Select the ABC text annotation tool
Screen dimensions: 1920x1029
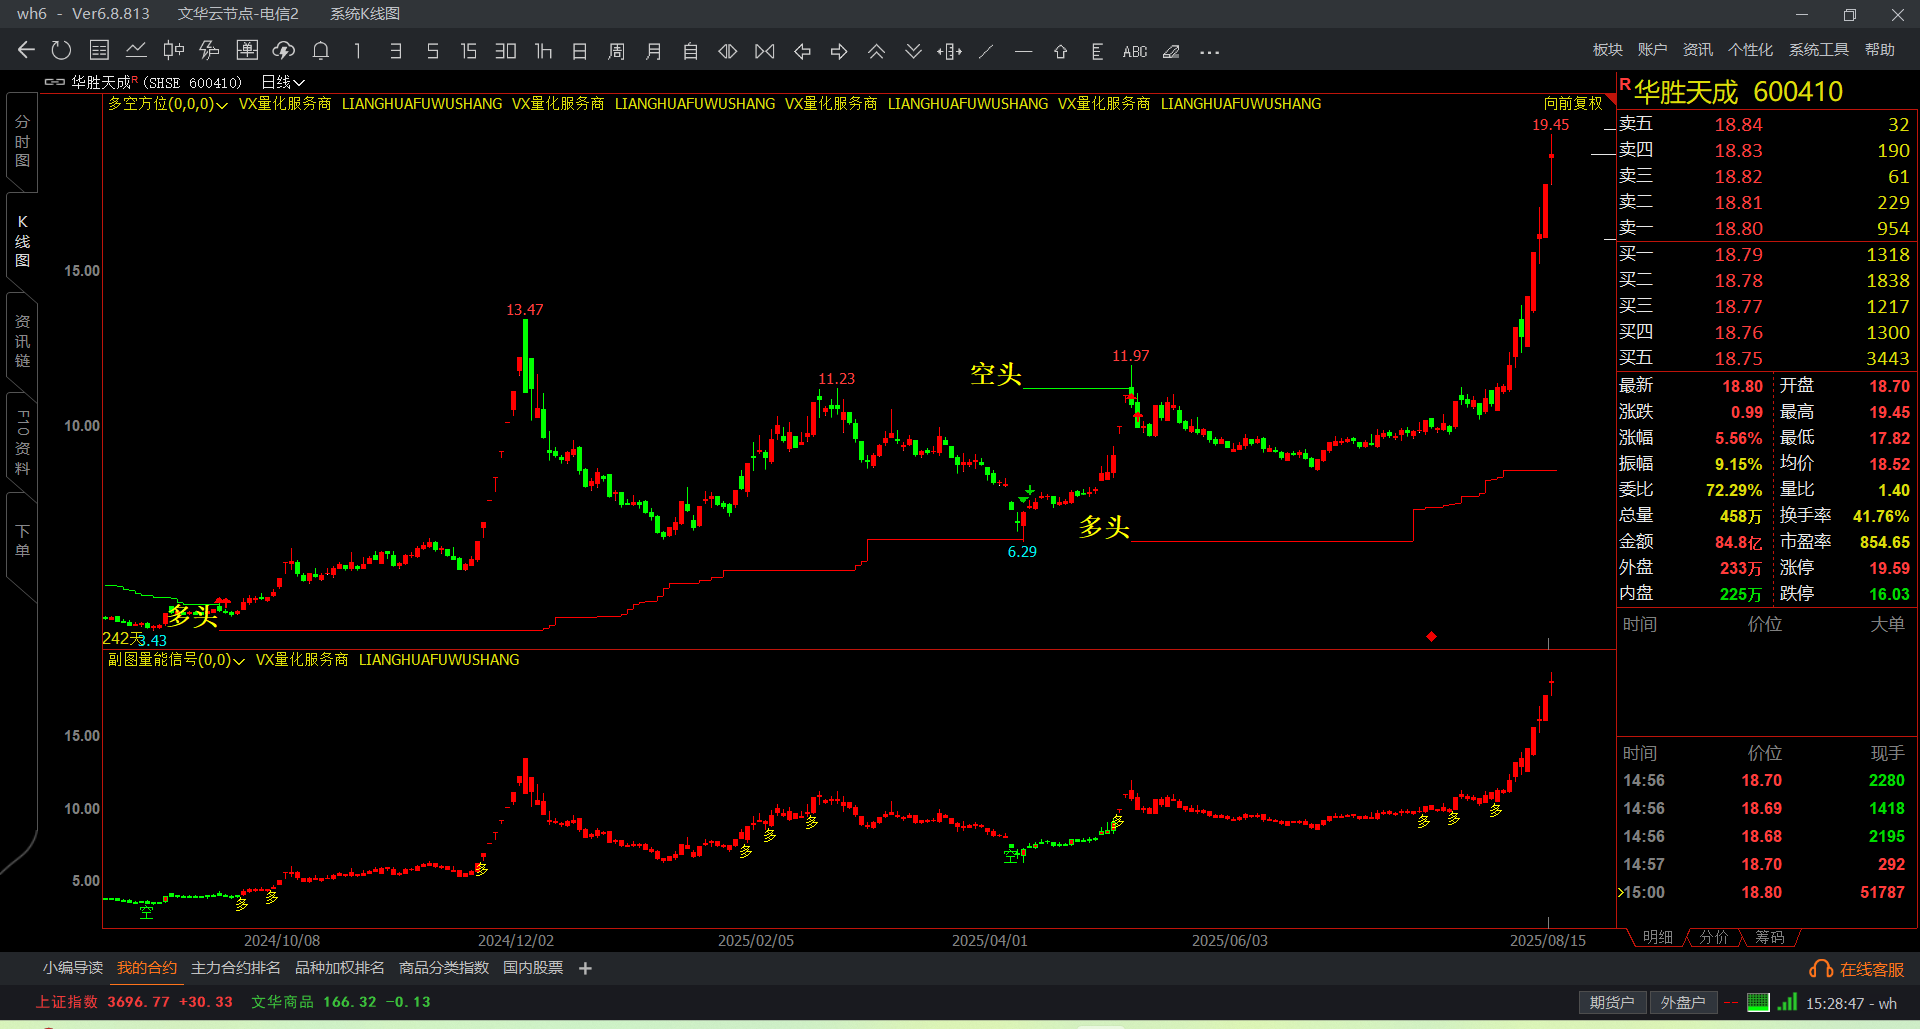click(1135, 51)
